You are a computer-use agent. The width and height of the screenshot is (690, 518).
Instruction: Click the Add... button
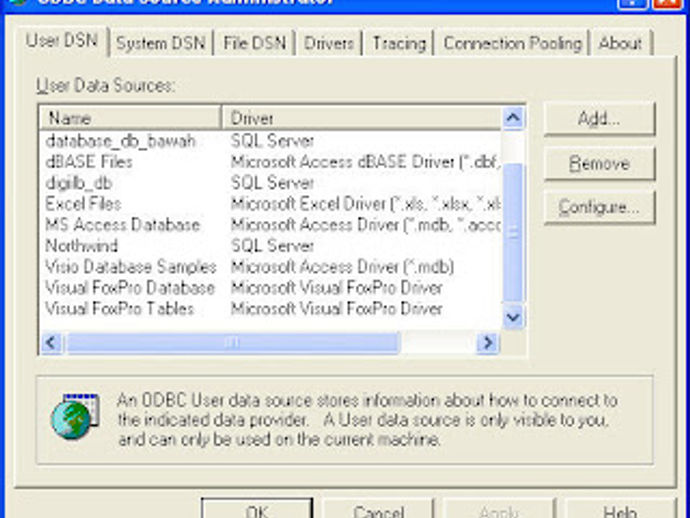point(599,118)
